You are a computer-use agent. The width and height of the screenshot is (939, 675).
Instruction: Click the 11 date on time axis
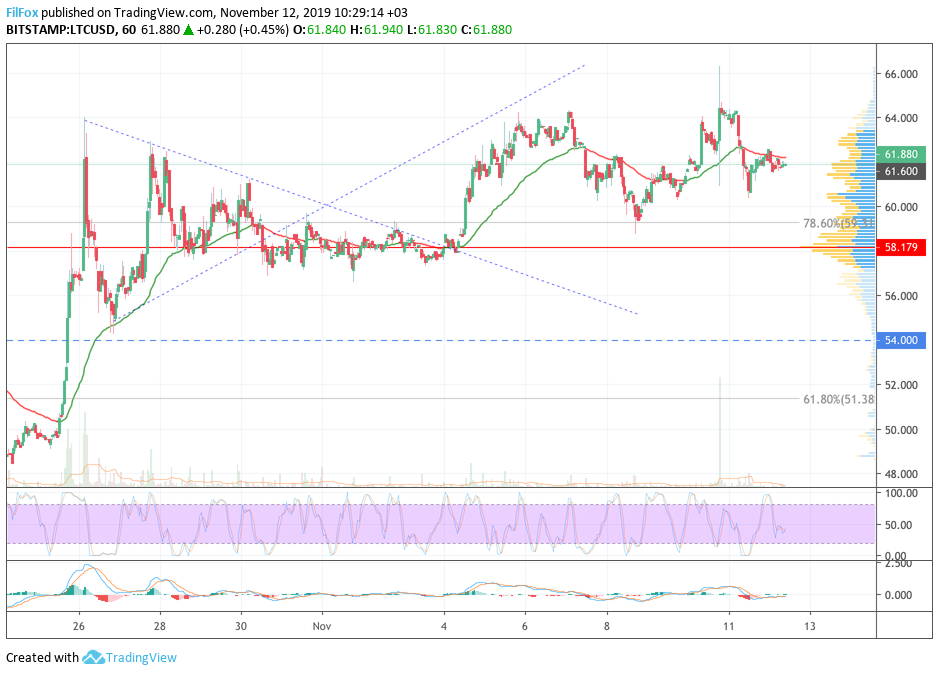point(728,626)
